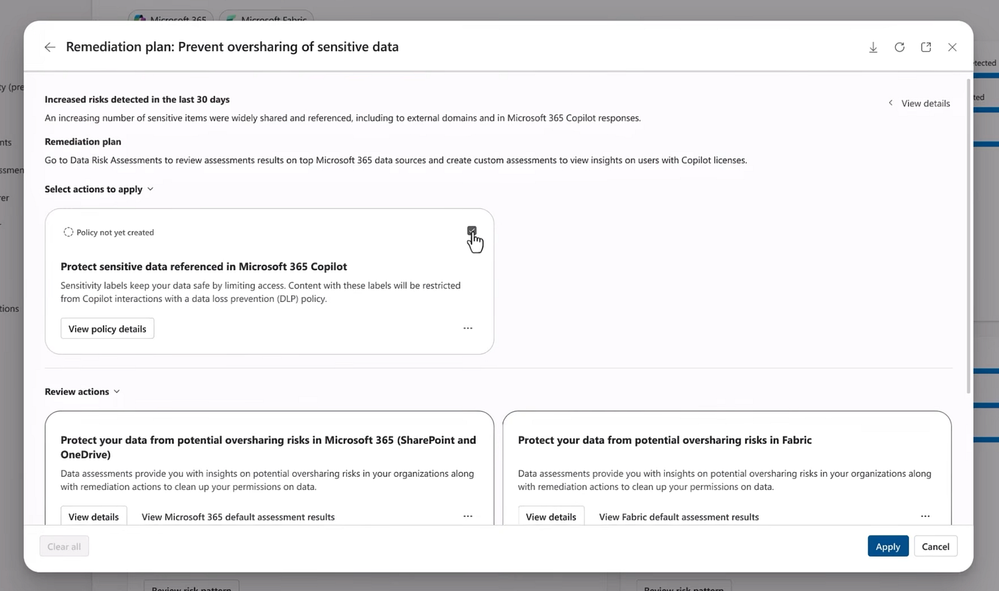The height and width of the screenshot is (591, 999).
Task: Open more options on Microsoft 365 oversharing card
Action: (x=467, y=516)
